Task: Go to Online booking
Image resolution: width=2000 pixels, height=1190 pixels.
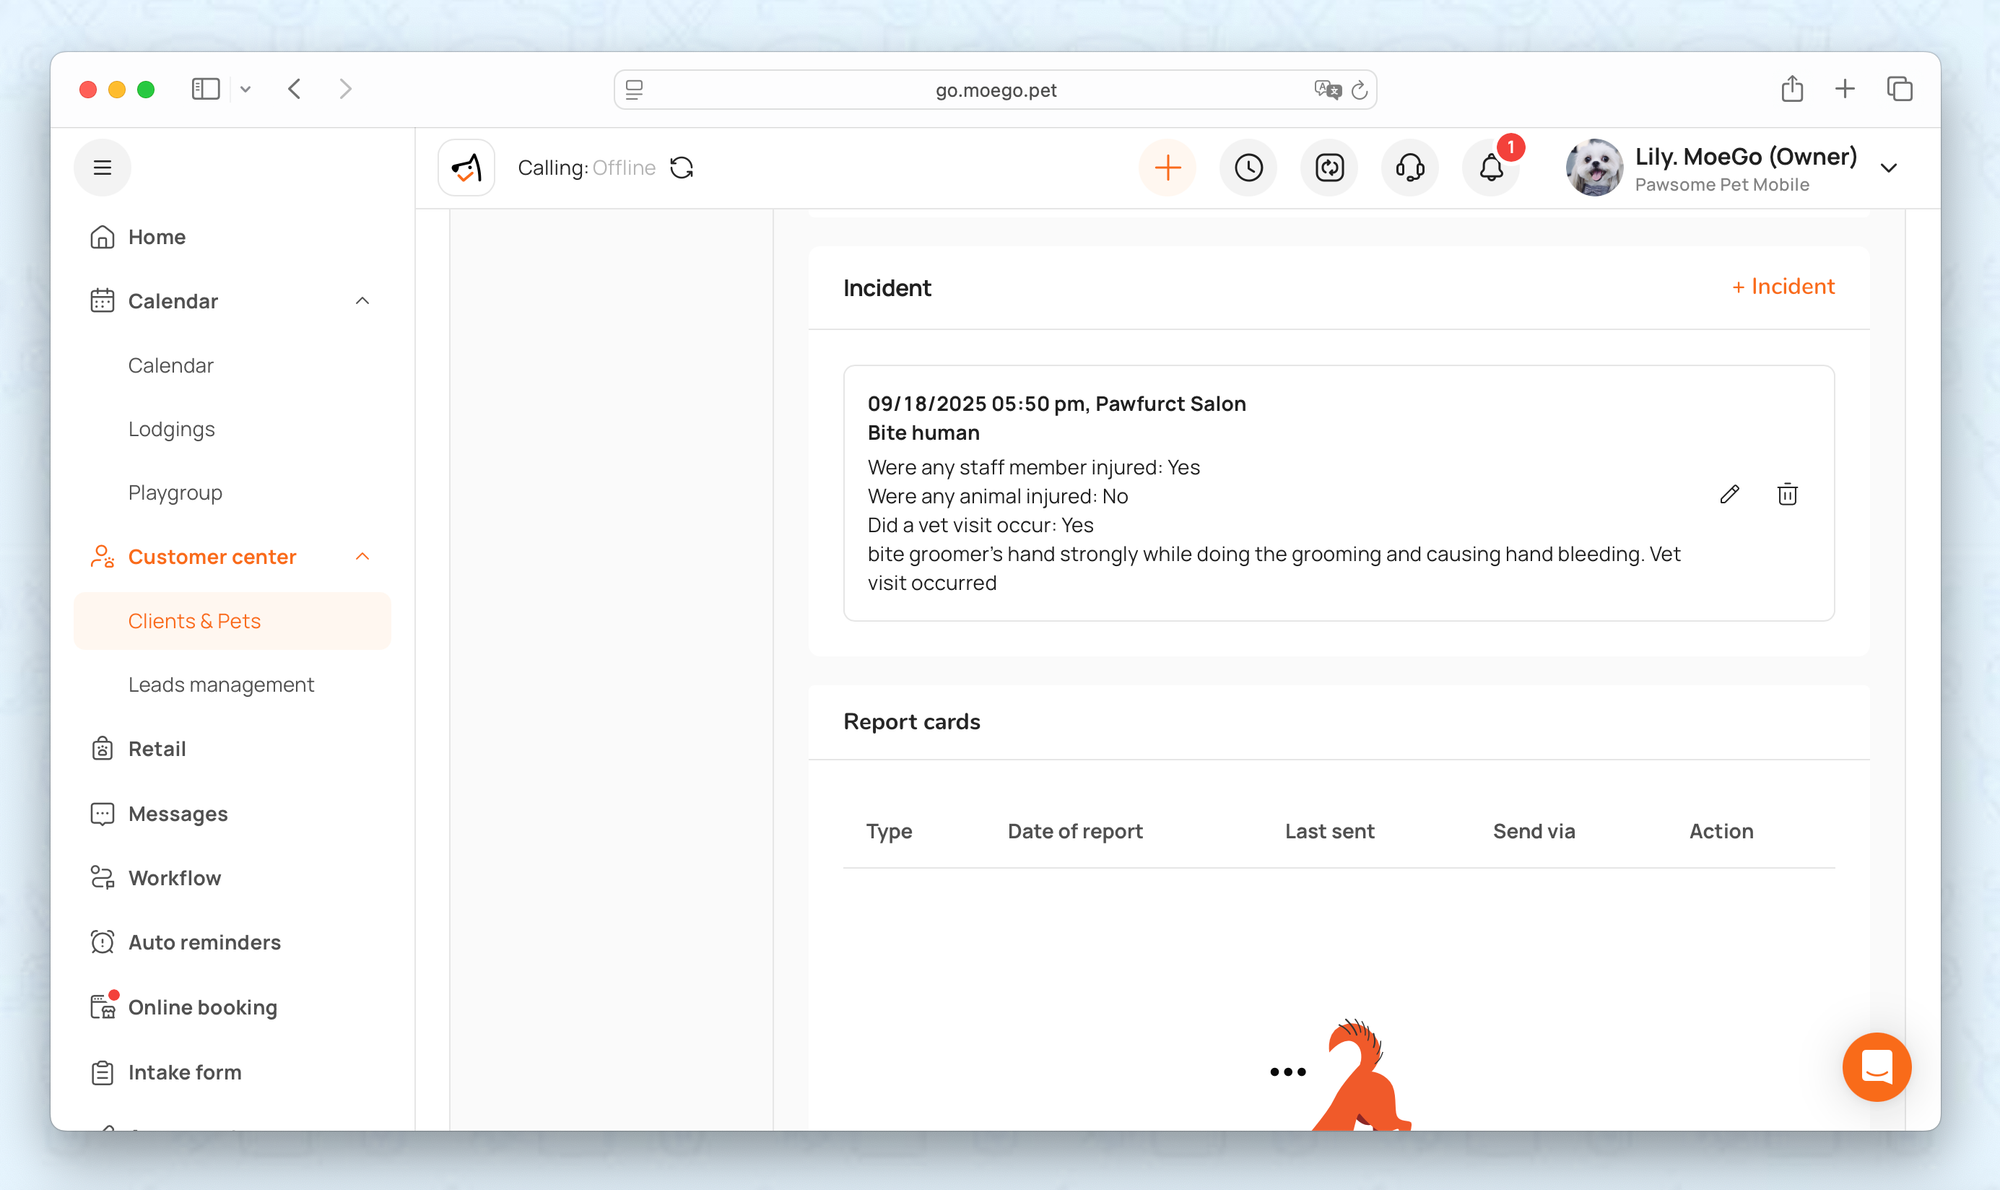Action: click(x=202, y=1007)
